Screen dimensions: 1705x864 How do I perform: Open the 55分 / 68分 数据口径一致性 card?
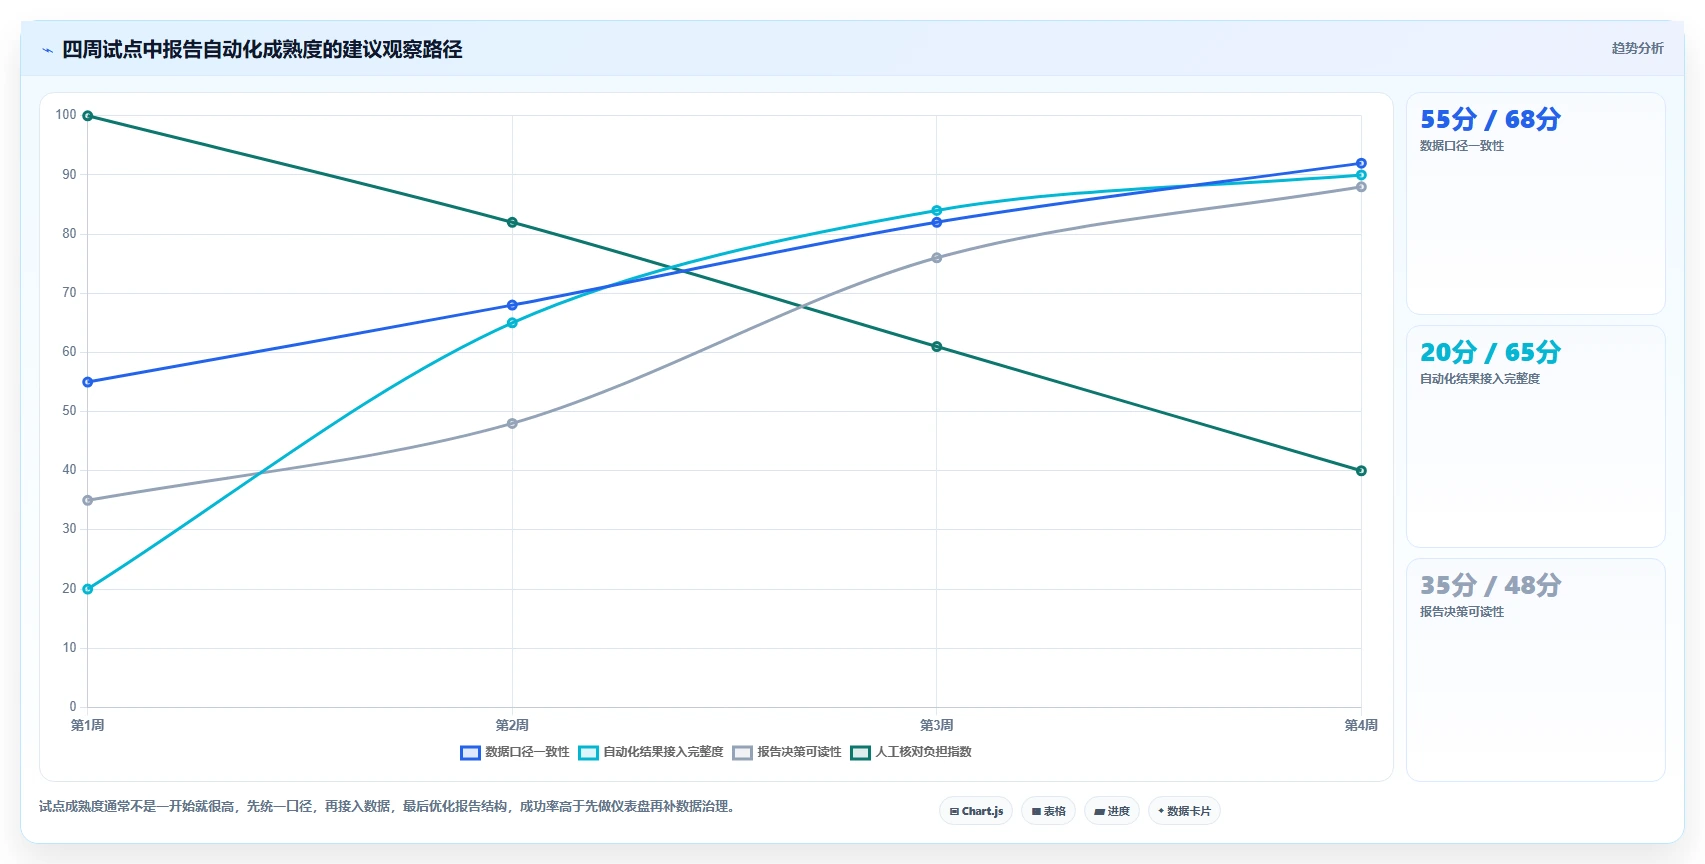pos(1535,204)
